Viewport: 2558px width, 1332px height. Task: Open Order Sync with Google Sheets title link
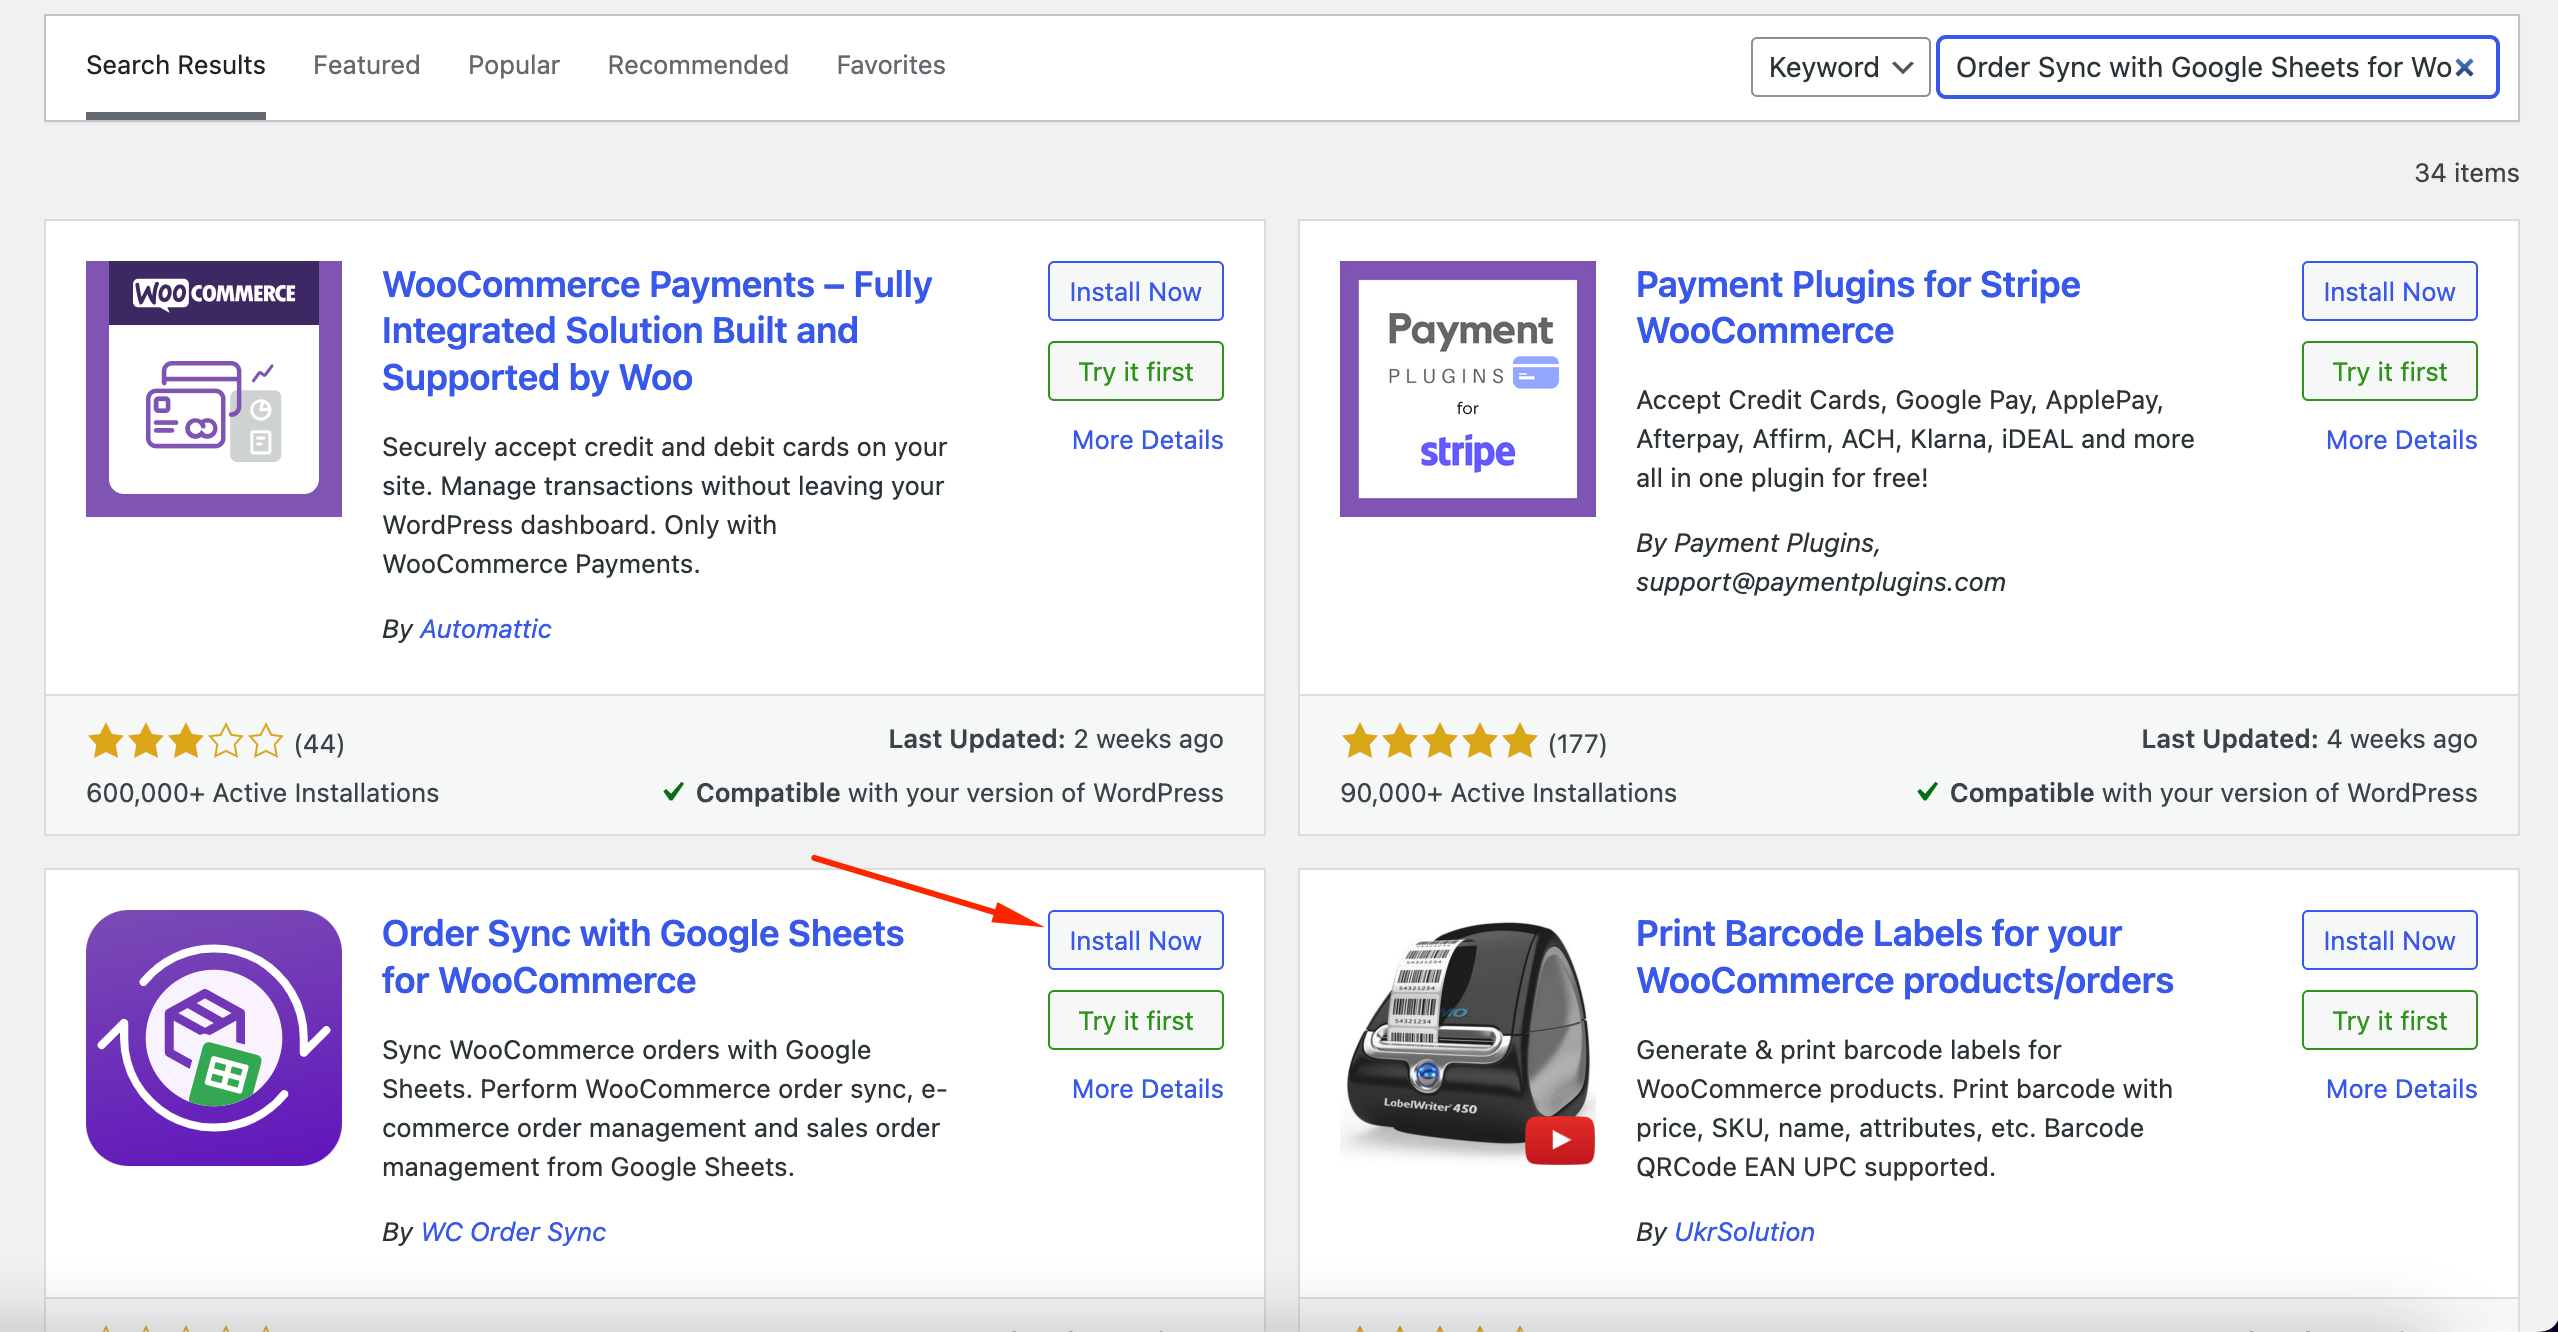643,957
